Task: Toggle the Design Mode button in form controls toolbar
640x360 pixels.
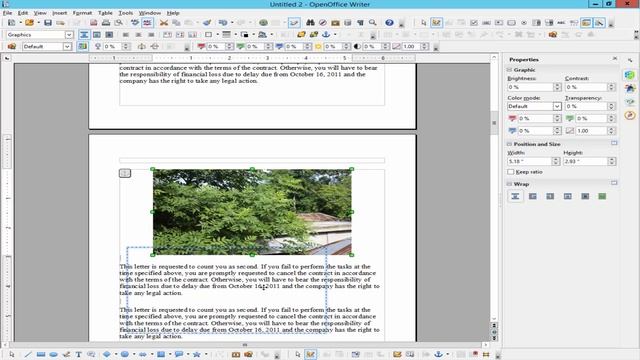Action: coord(436,23)
